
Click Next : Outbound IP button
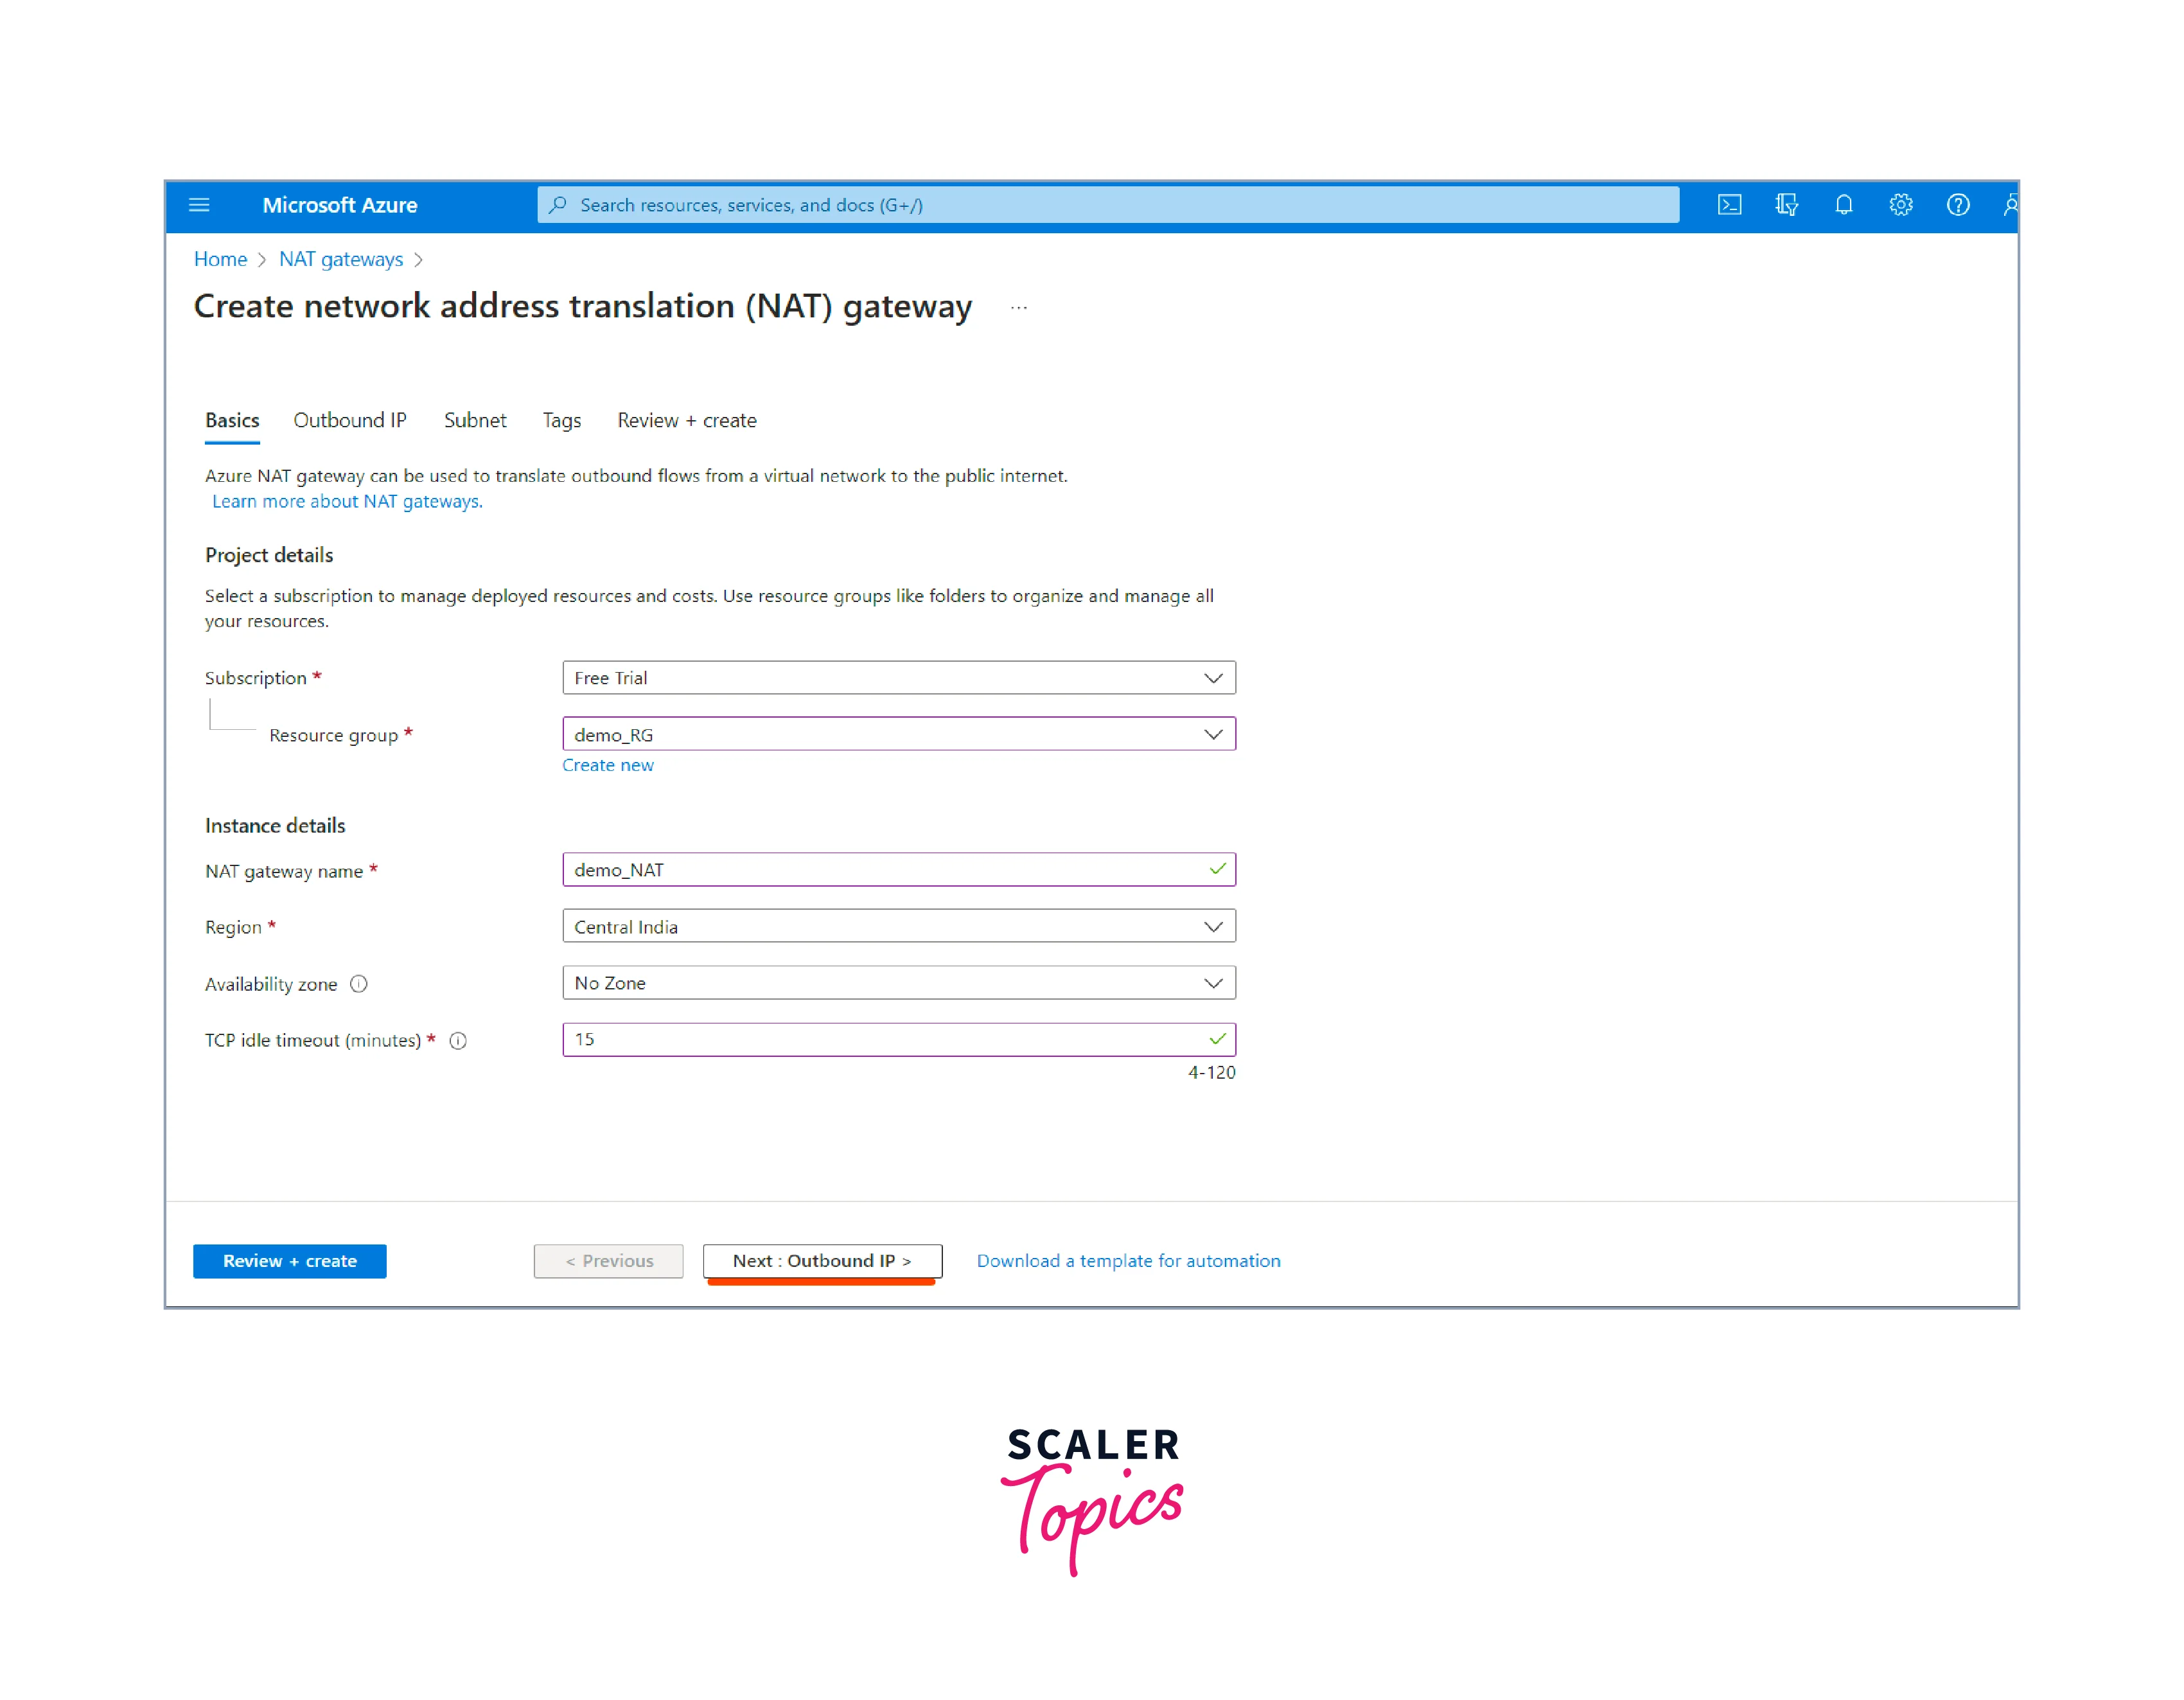tap(821, 1261)
